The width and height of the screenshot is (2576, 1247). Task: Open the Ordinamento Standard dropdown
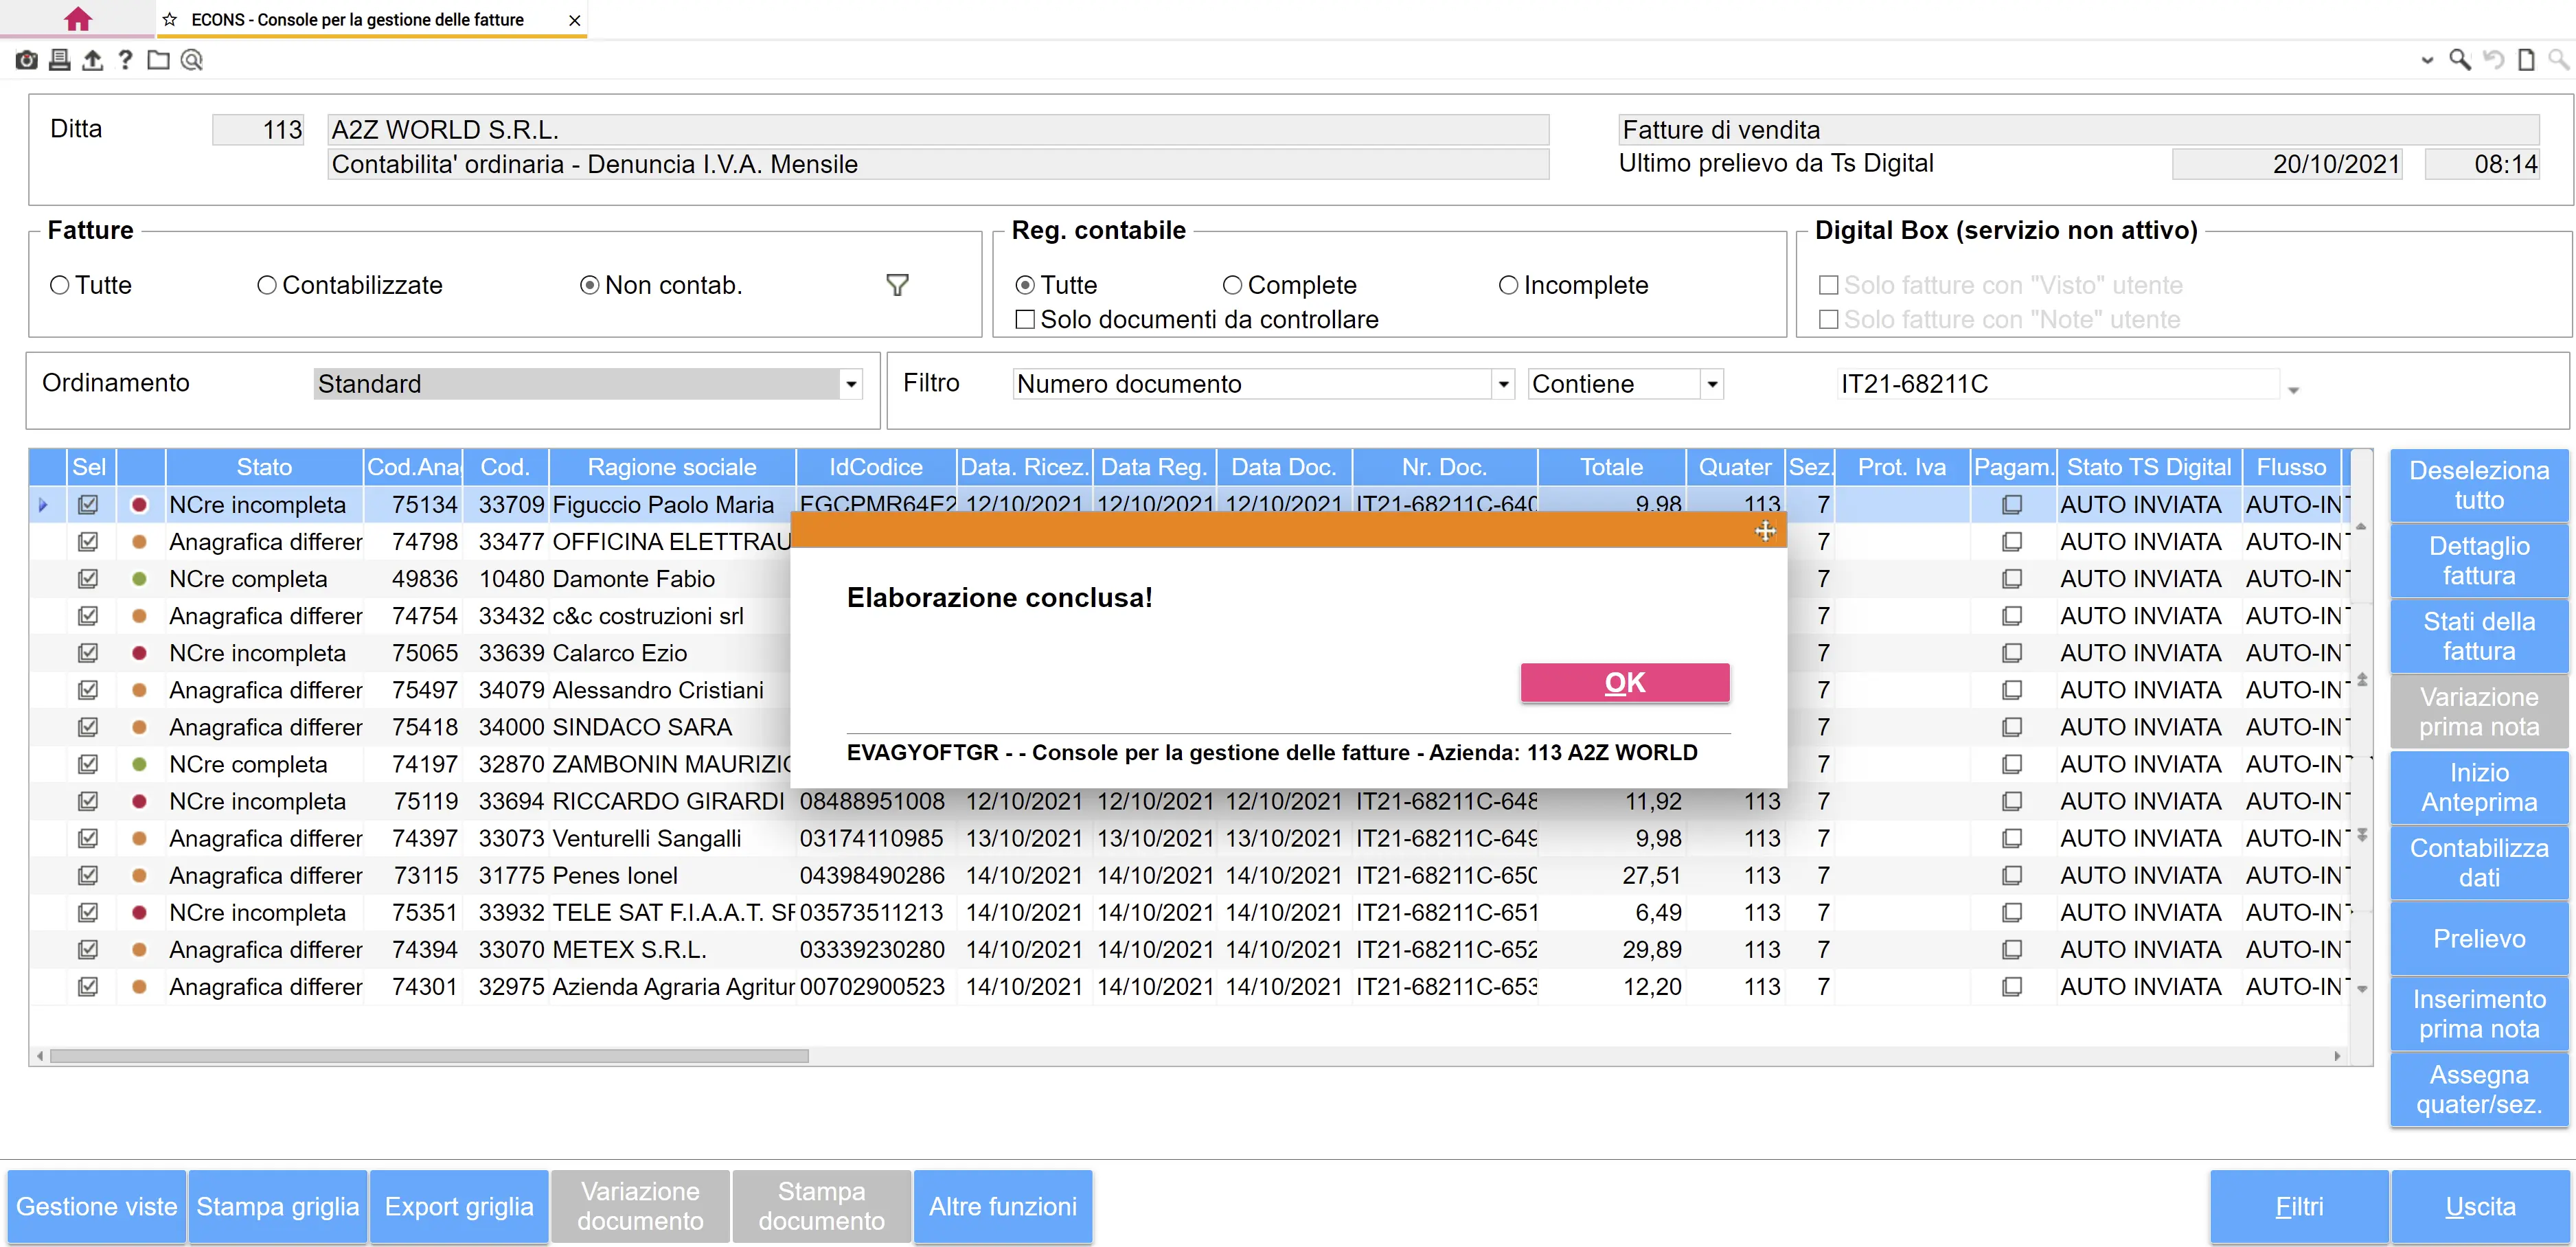(851, 384)
